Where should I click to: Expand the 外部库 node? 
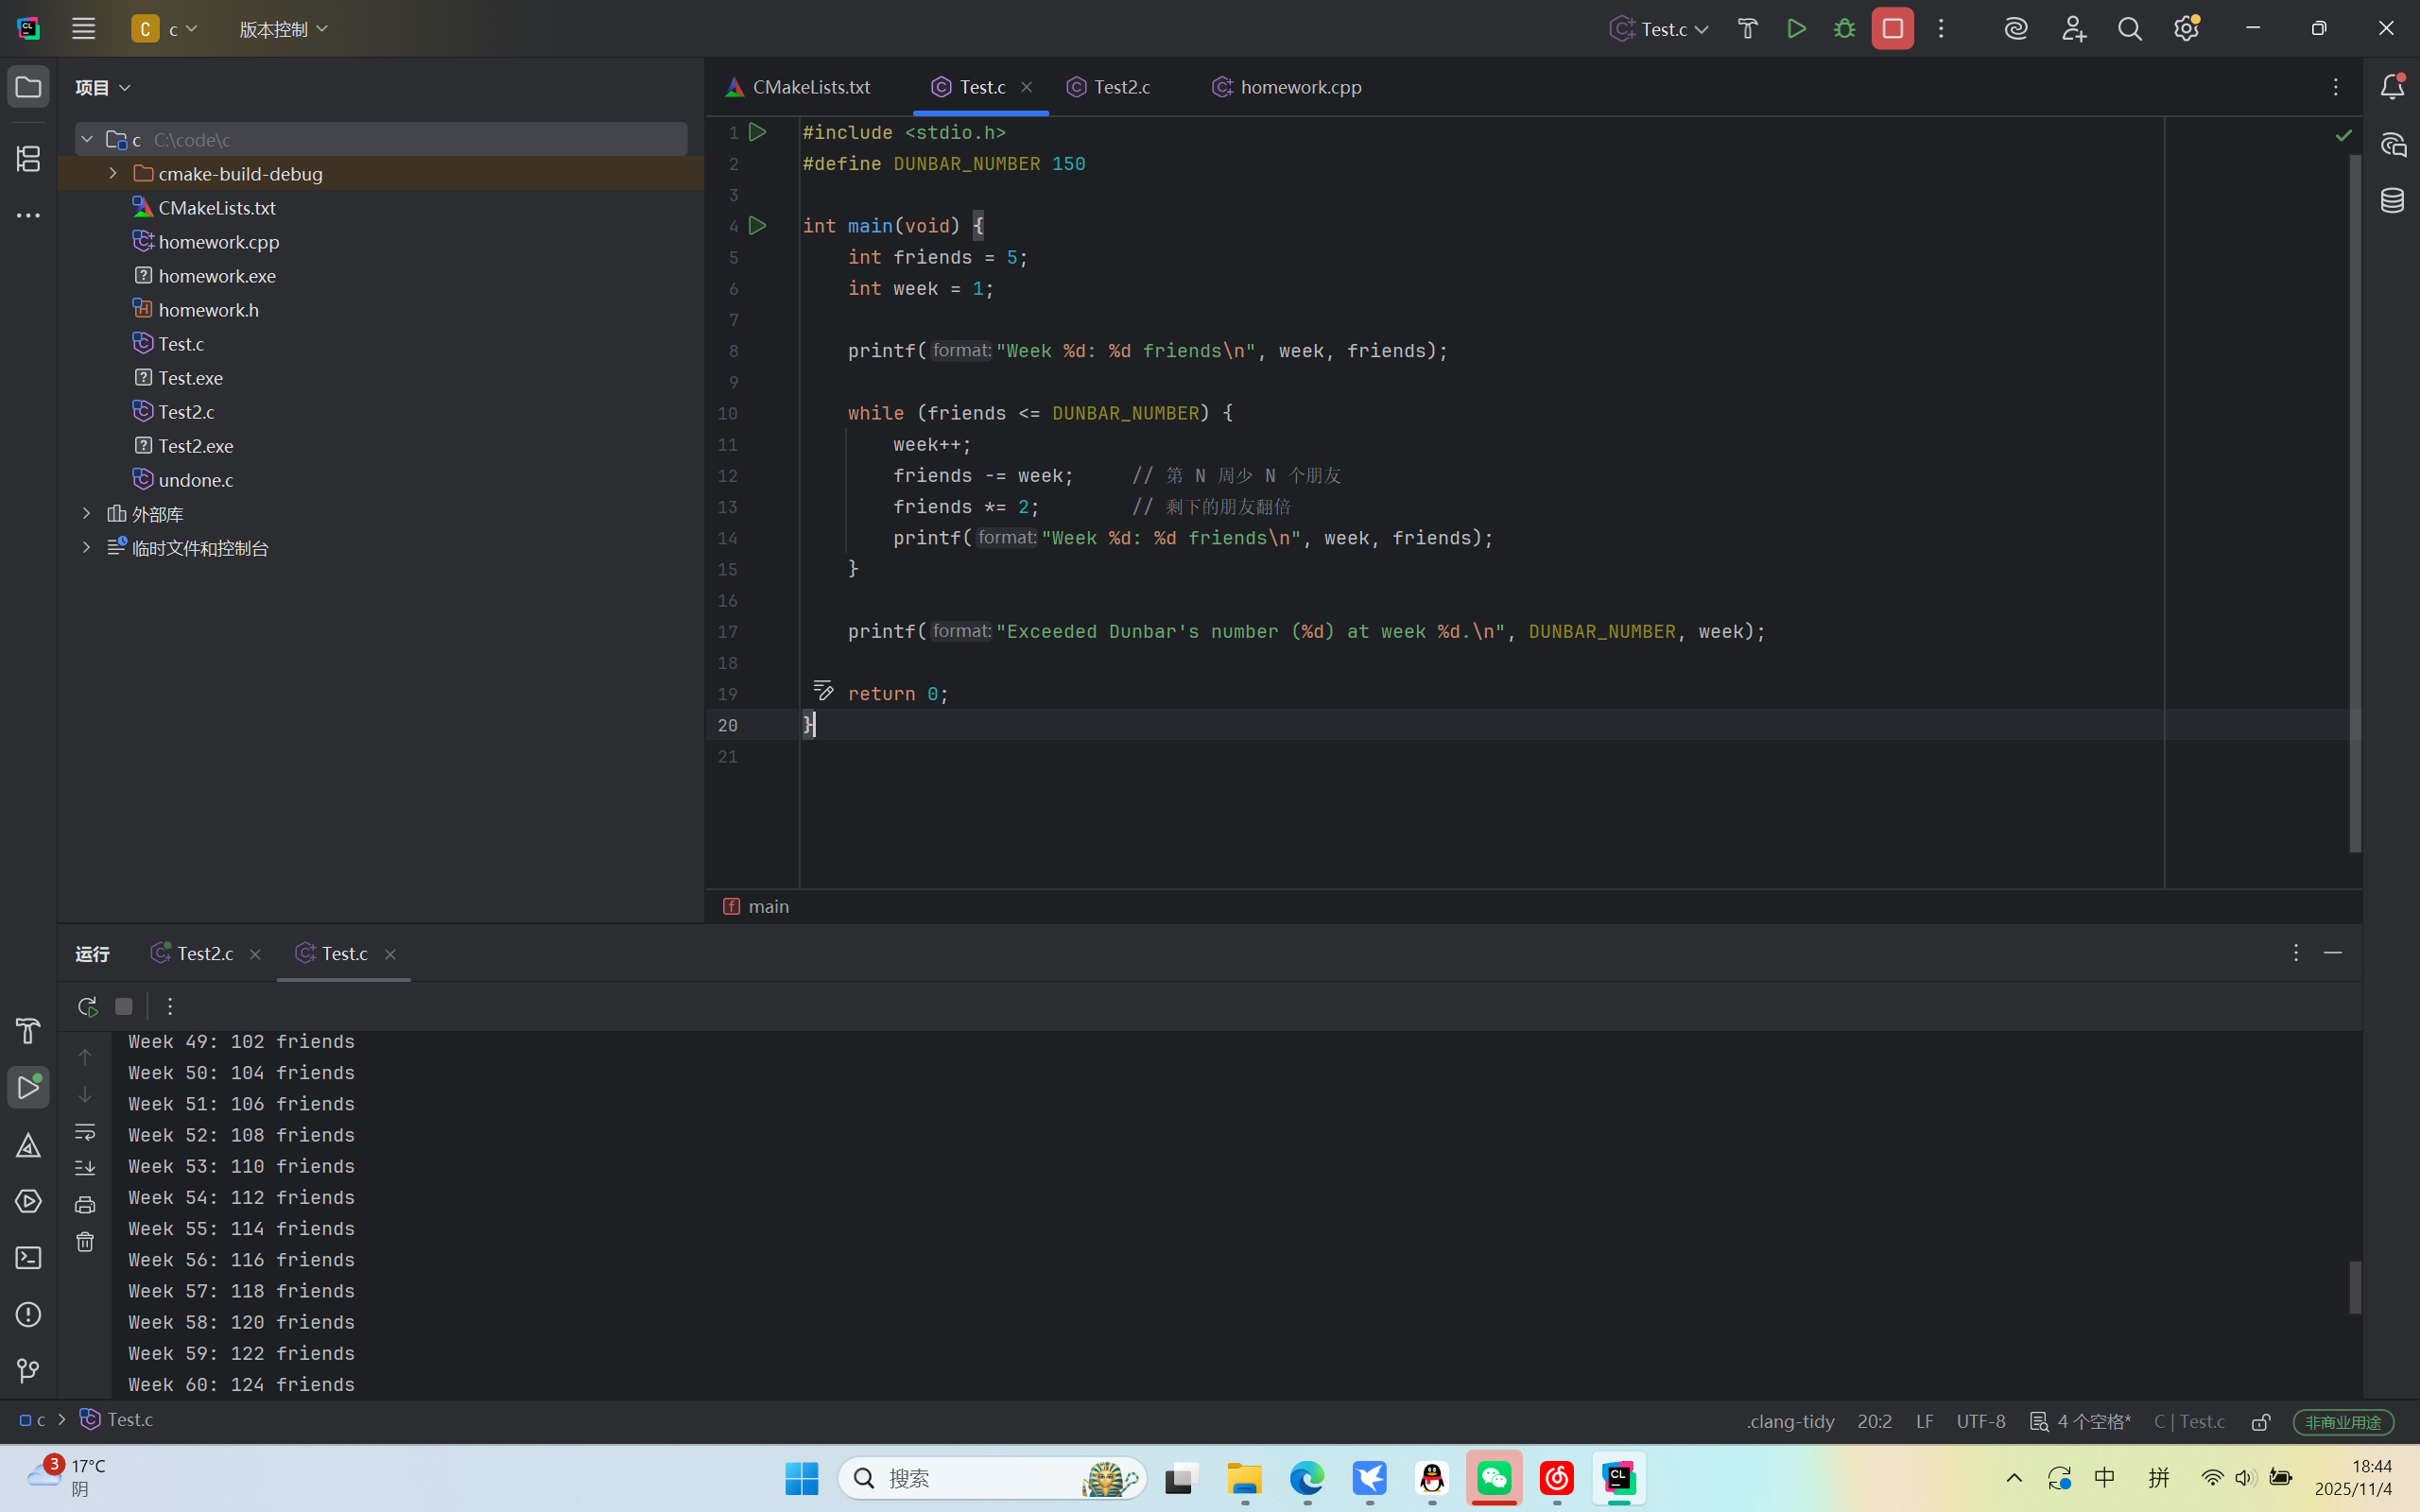pyautogui.click(x=87, y=514)
